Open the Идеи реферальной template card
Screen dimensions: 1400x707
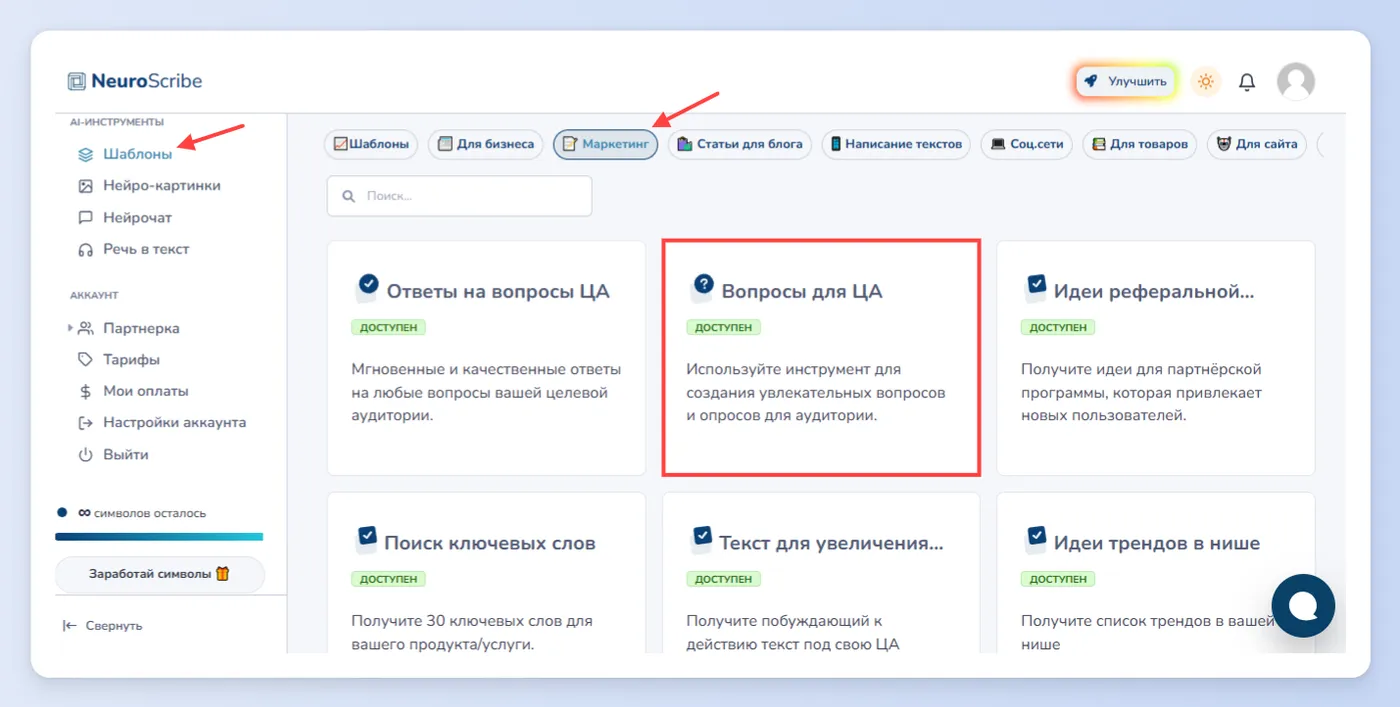click(x=1156, y=358)
